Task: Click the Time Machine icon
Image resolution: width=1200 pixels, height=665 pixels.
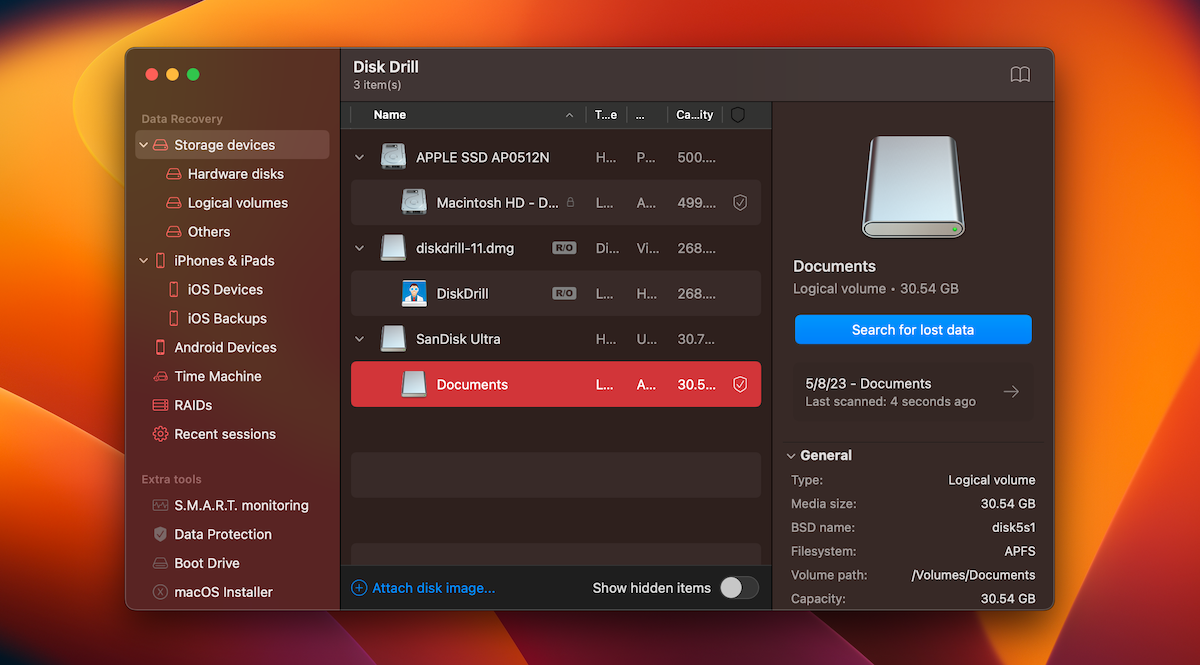Action: 160,377
